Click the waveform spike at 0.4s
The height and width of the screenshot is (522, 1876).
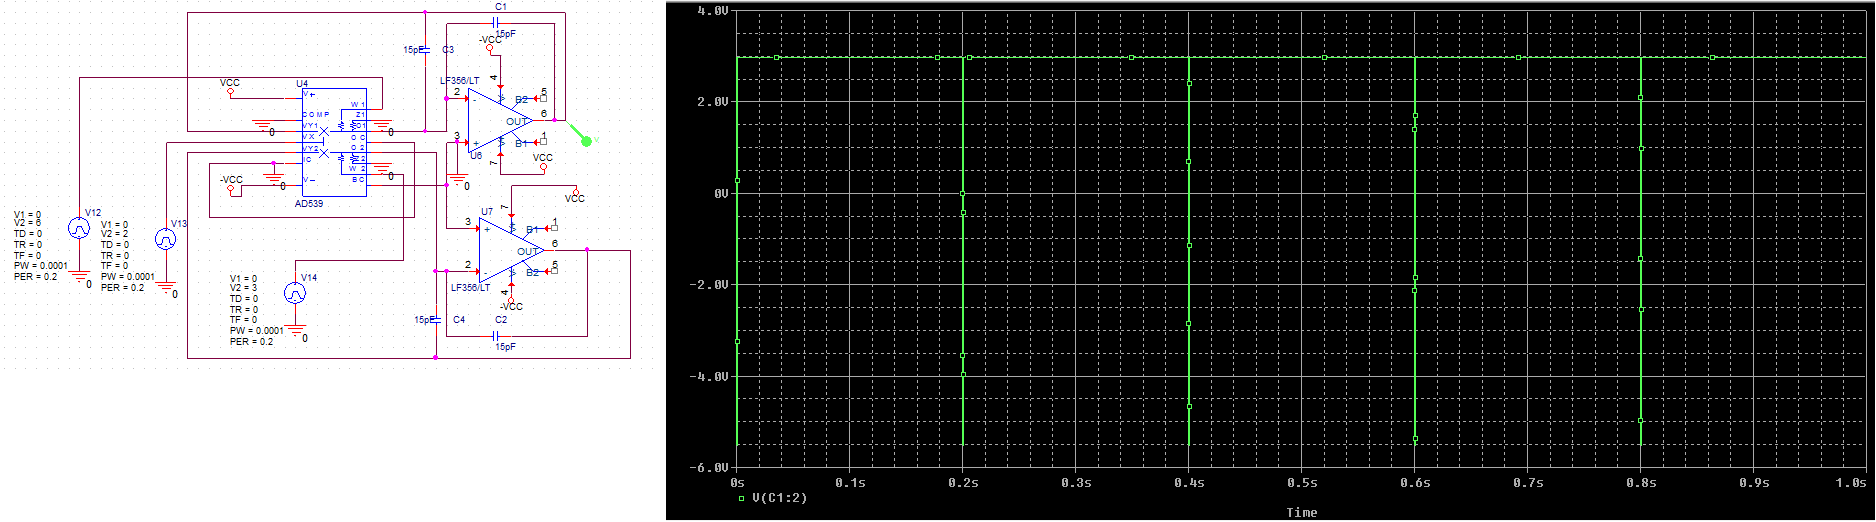1189,250
